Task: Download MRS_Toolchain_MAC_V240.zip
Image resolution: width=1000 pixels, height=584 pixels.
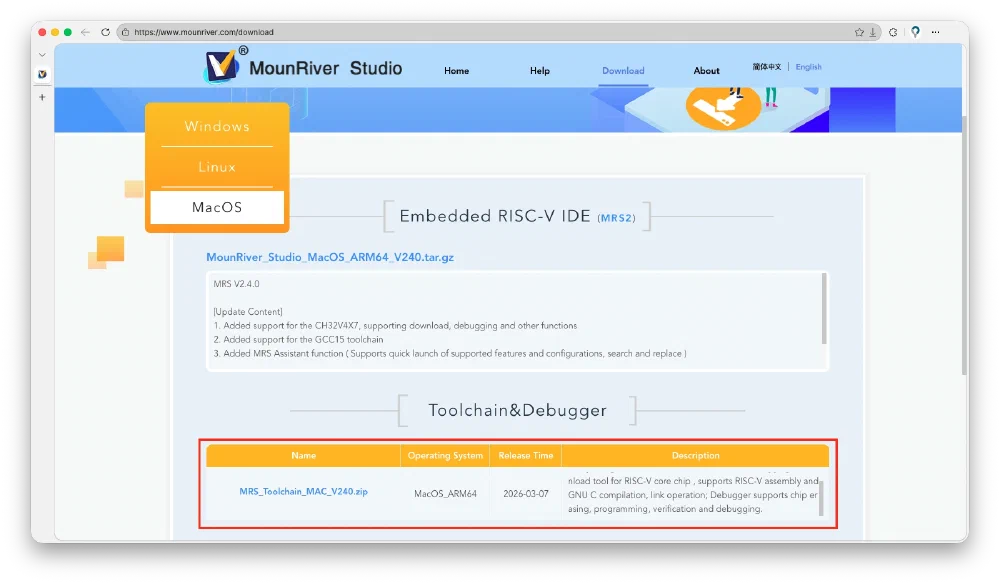Action: (303, 492)
